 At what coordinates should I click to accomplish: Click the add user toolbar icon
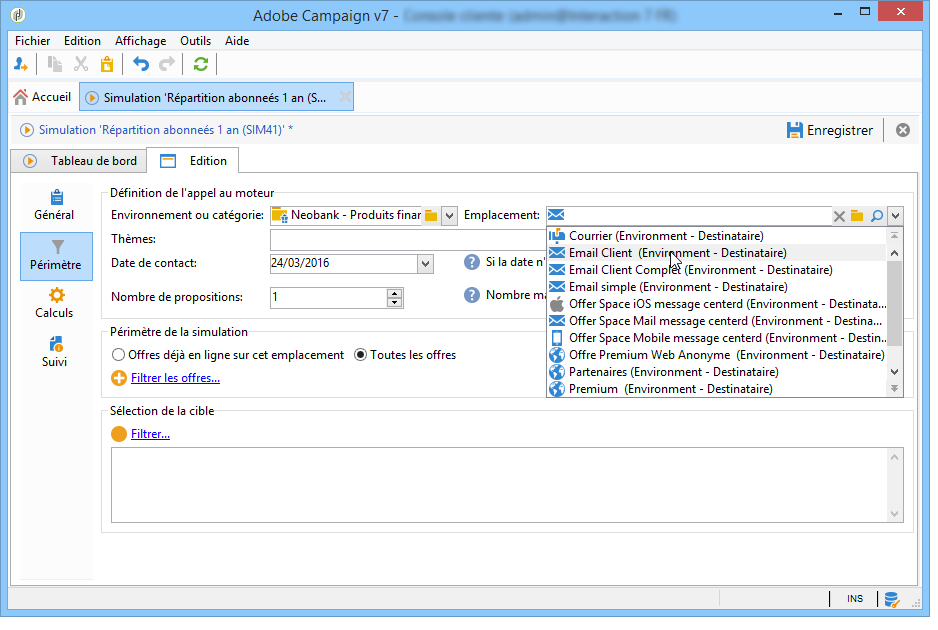21,64
